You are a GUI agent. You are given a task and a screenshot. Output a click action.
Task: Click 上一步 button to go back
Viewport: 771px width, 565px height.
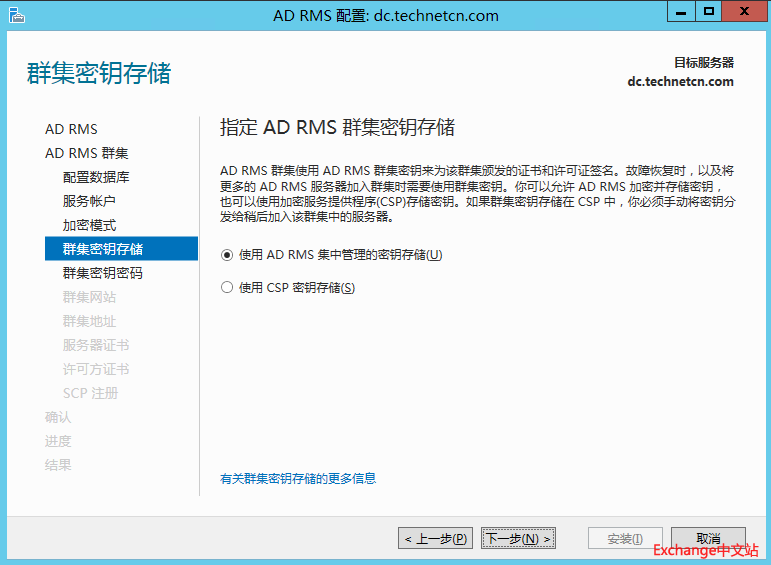435,539
